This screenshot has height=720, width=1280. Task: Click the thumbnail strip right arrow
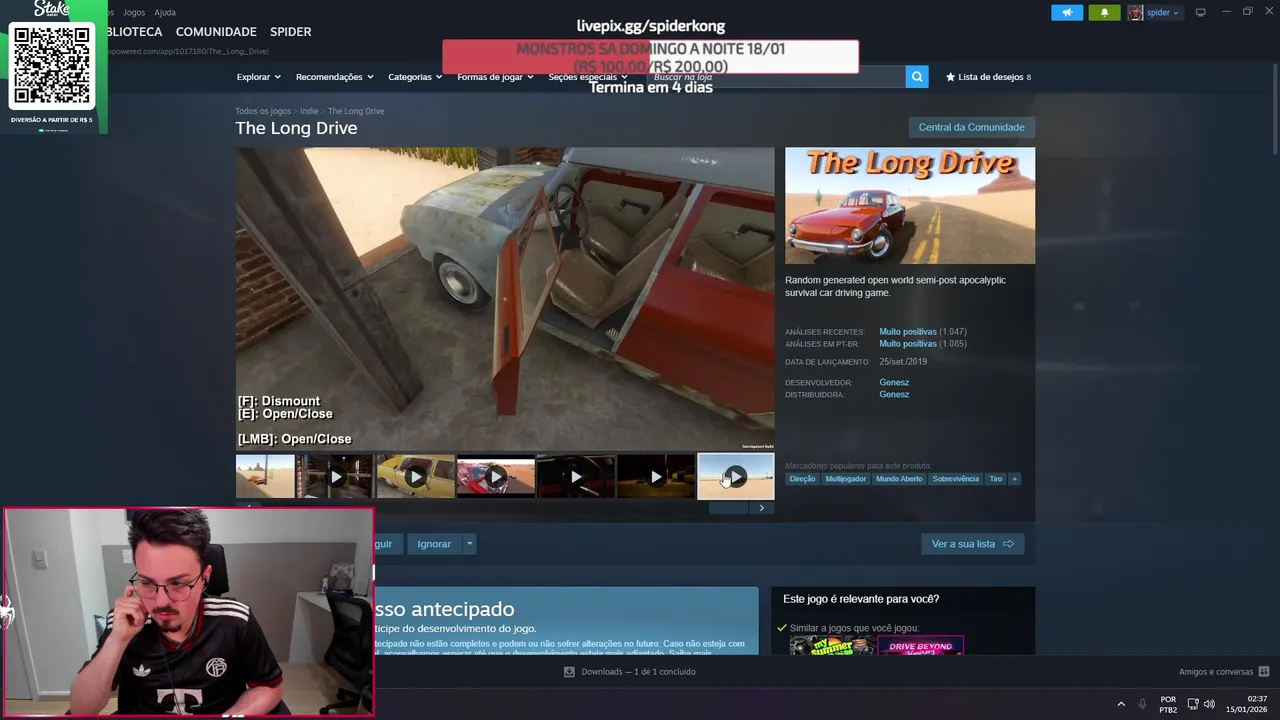coord(762,508)
